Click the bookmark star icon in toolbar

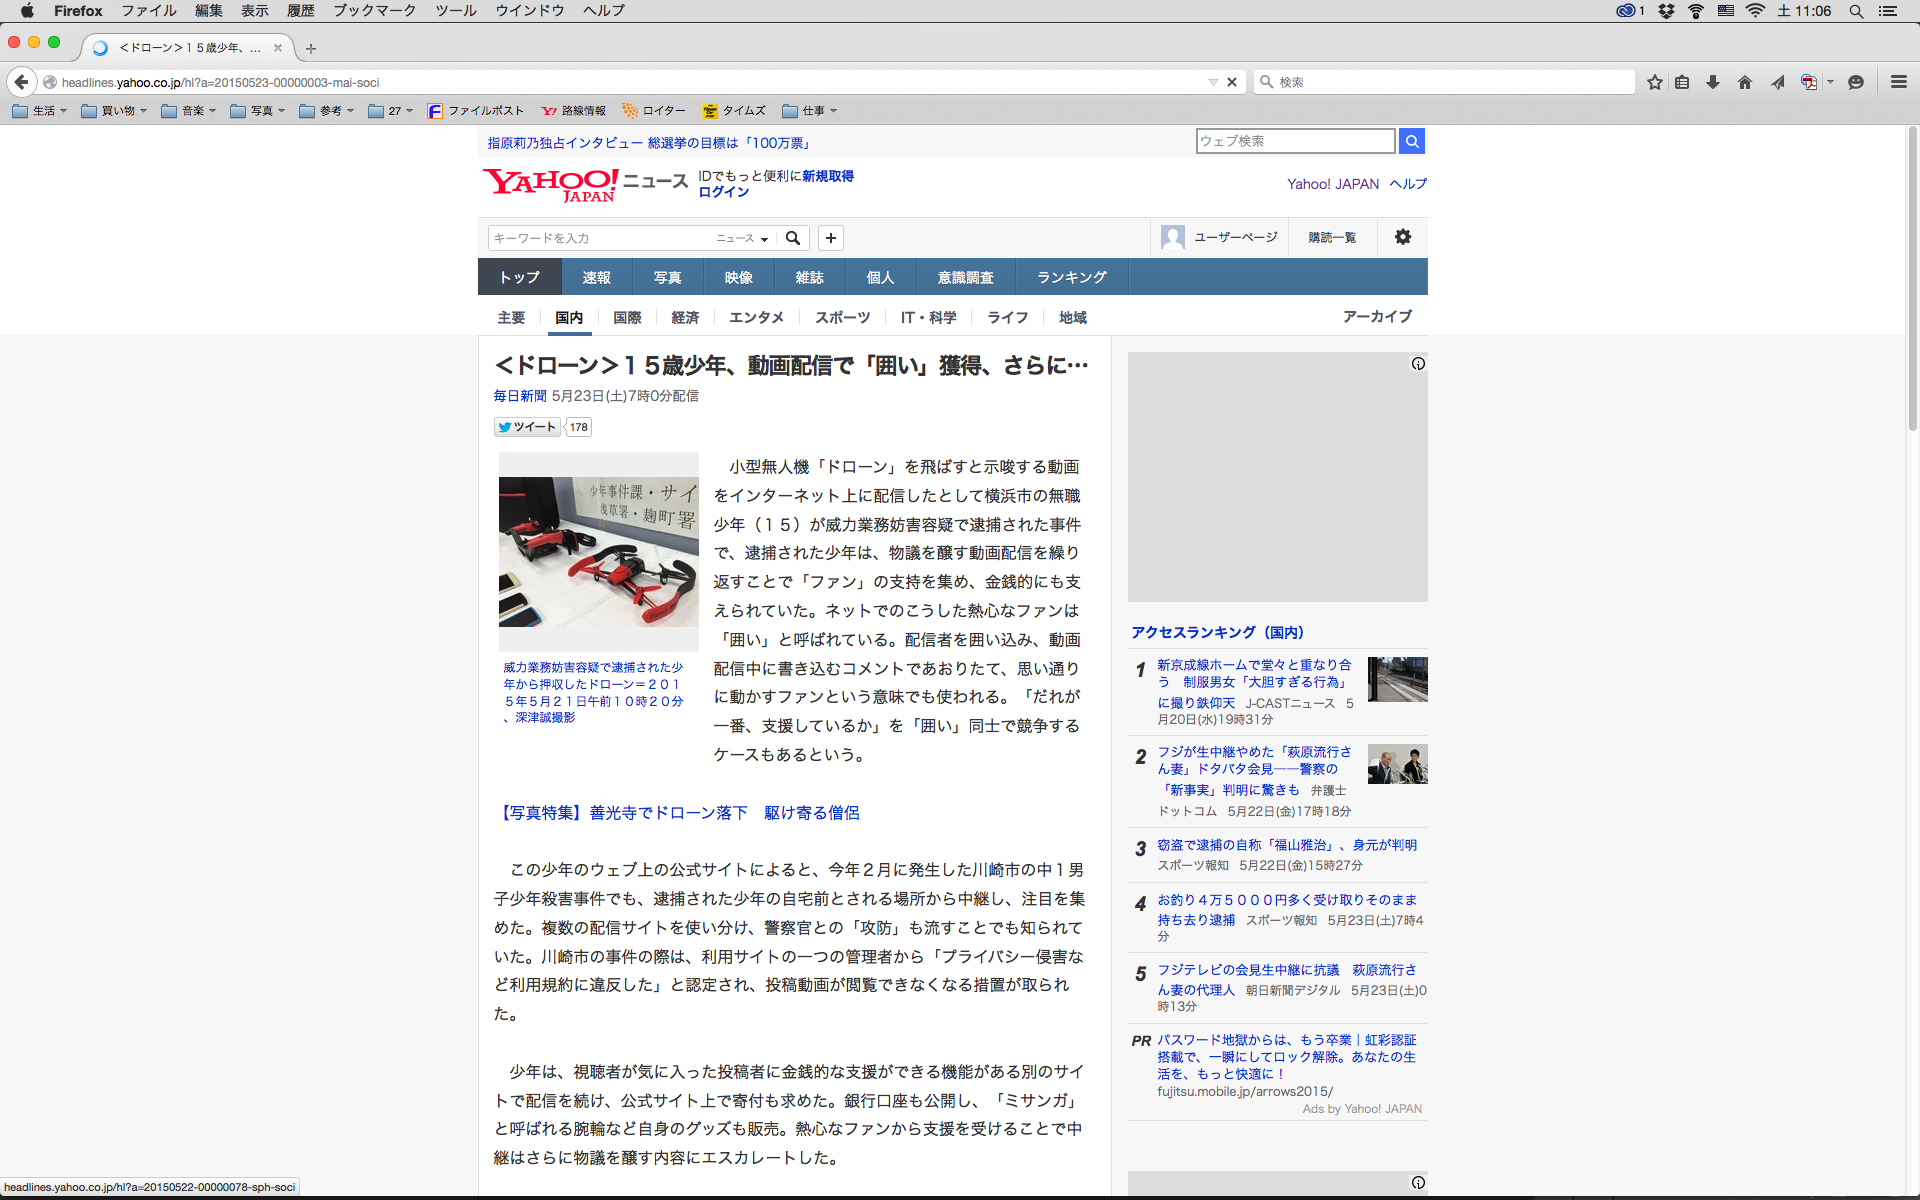1655,82
